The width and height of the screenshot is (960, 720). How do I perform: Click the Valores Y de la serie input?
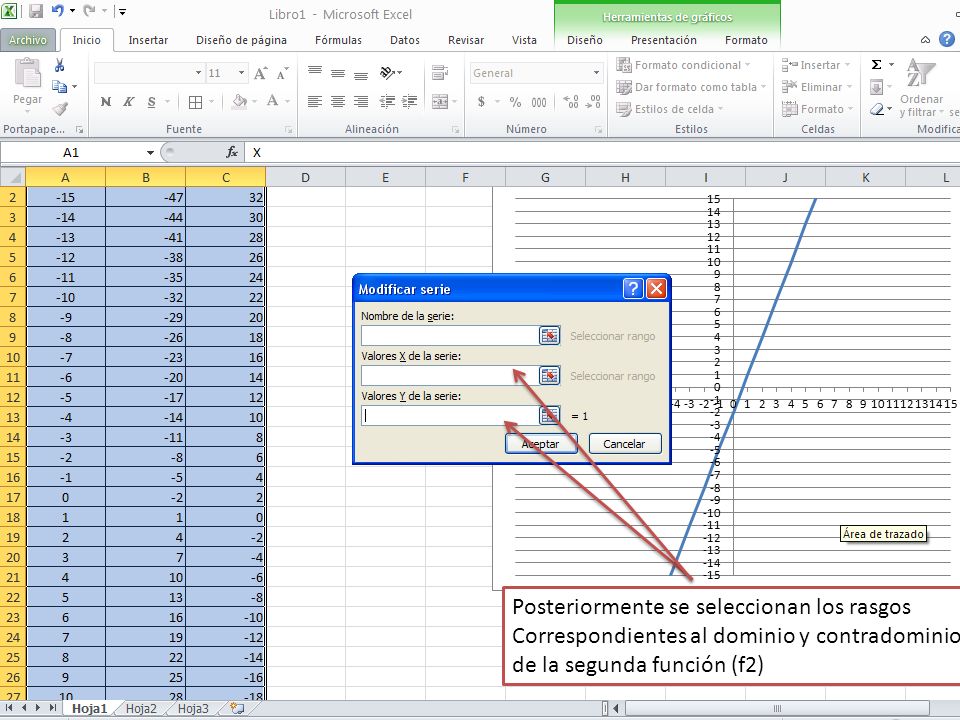[449, 416]
